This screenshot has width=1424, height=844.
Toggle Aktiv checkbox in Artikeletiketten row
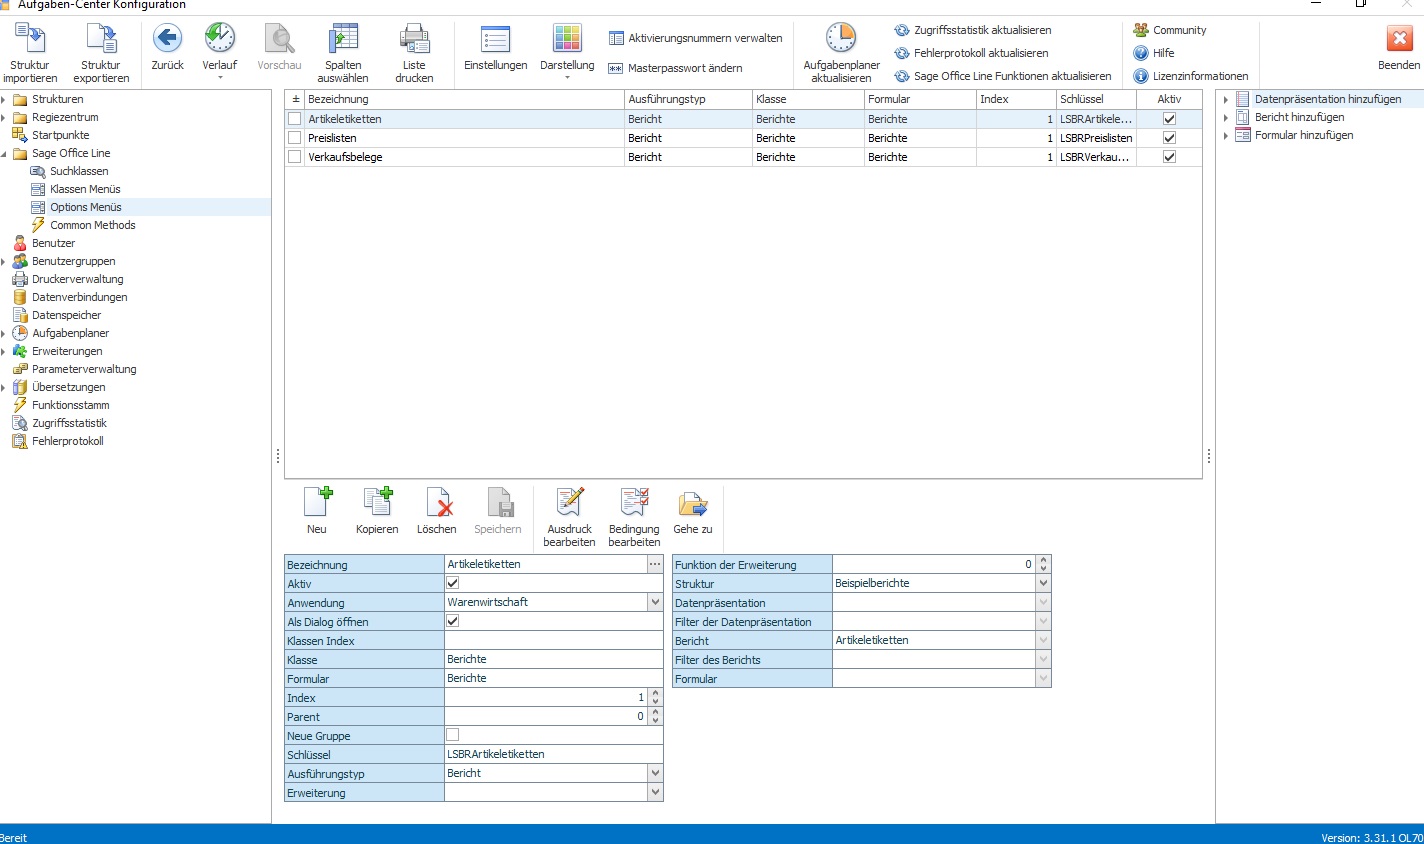[x=1169, y=119]
